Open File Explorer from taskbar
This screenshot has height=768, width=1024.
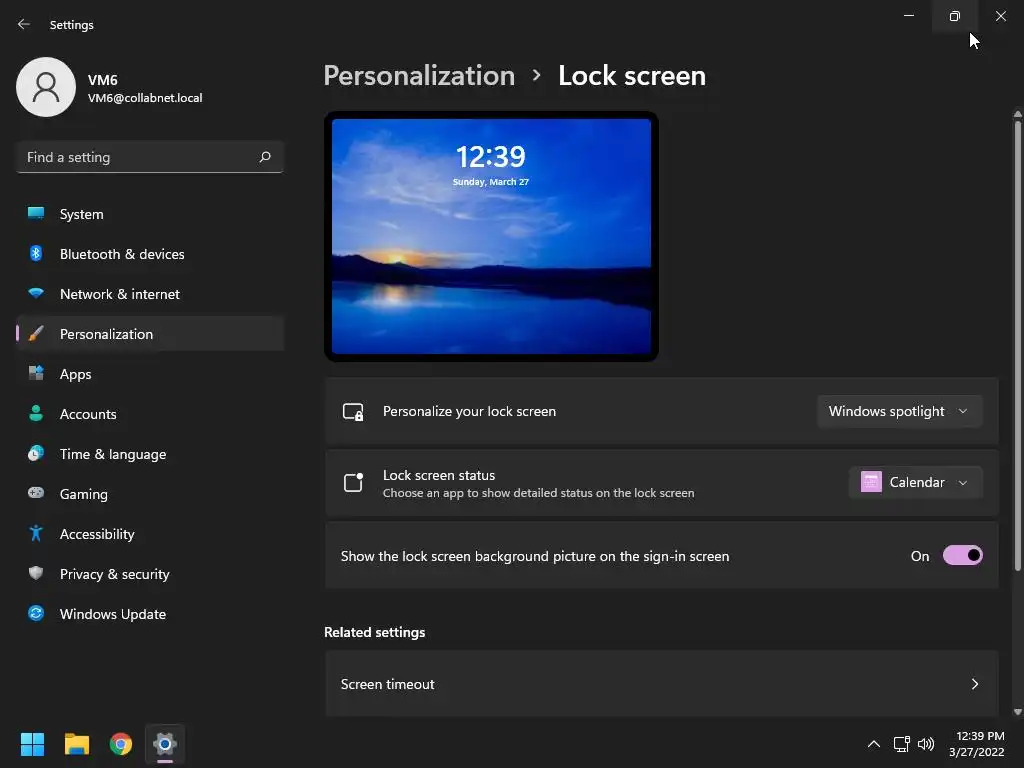pos(76,744)
